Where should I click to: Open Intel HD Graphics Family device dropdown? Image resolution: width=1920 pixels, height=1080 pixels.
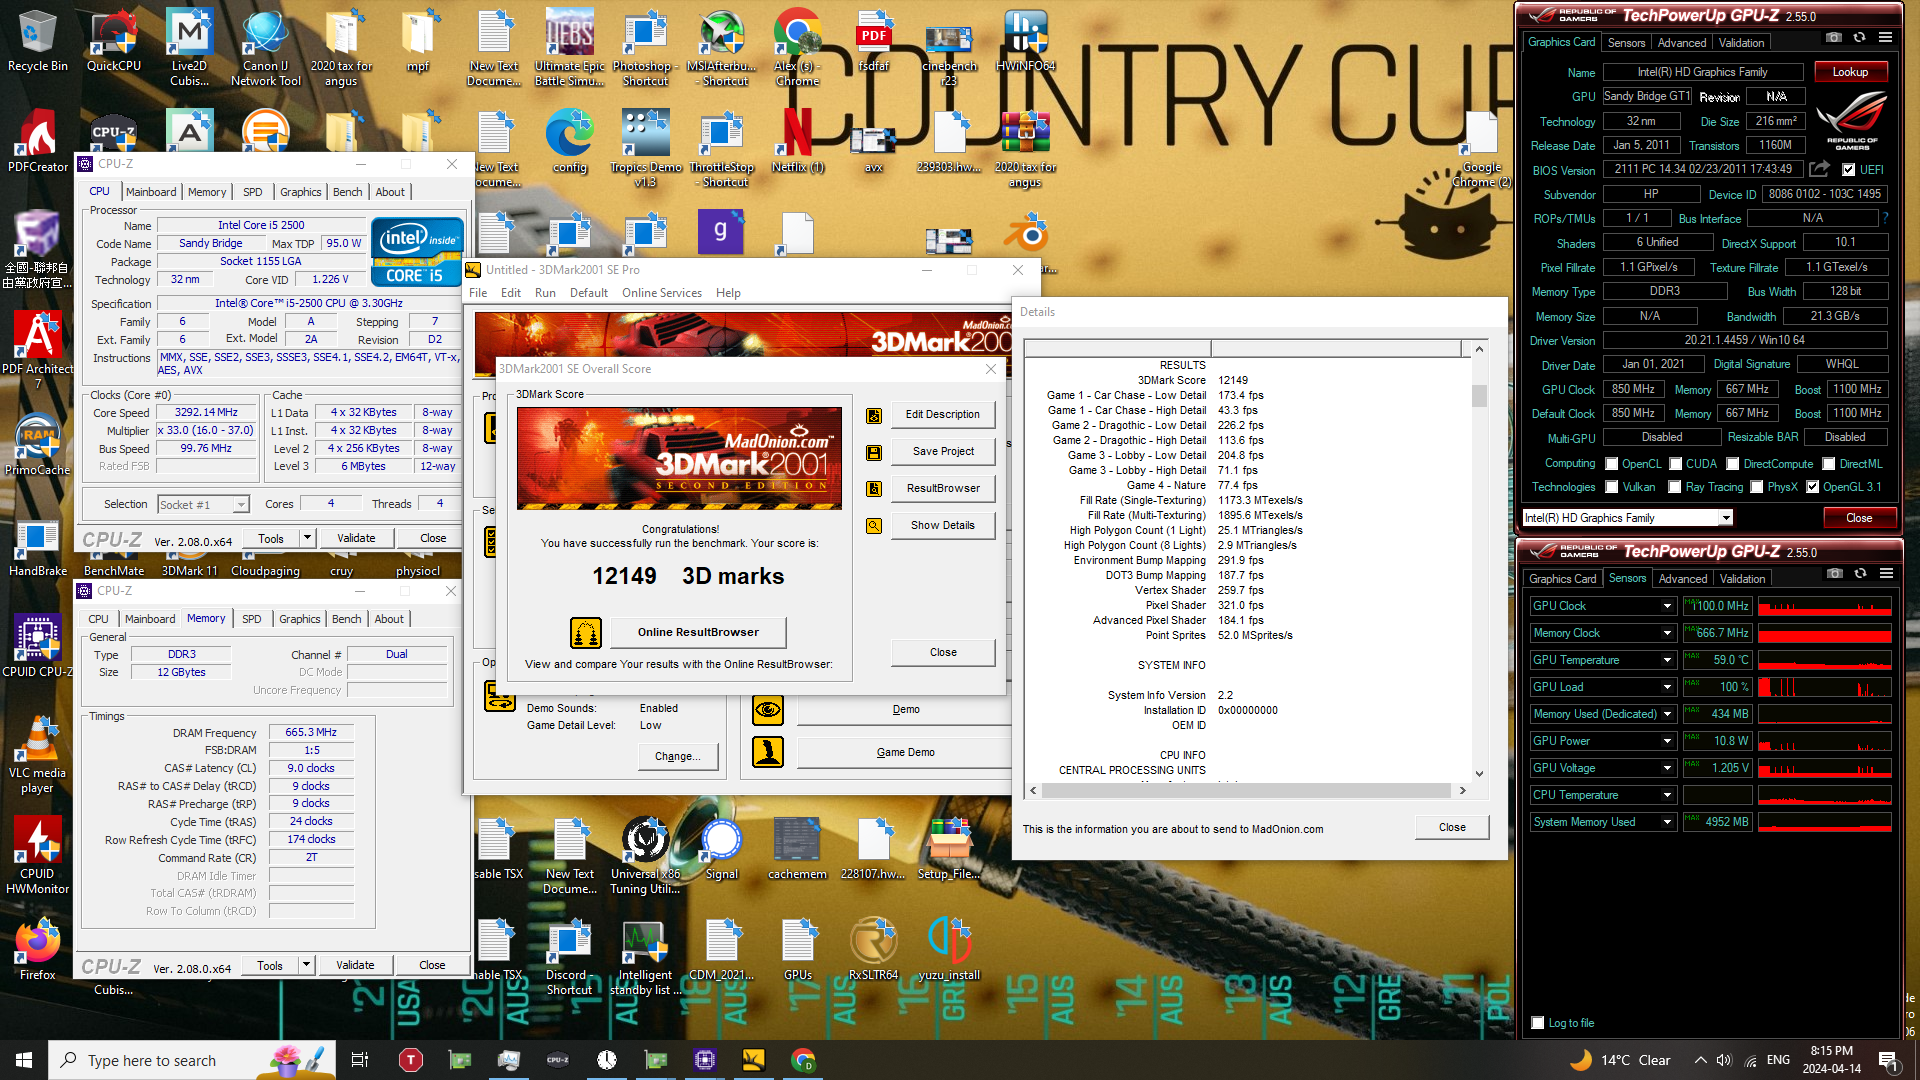pos(1725,518)
